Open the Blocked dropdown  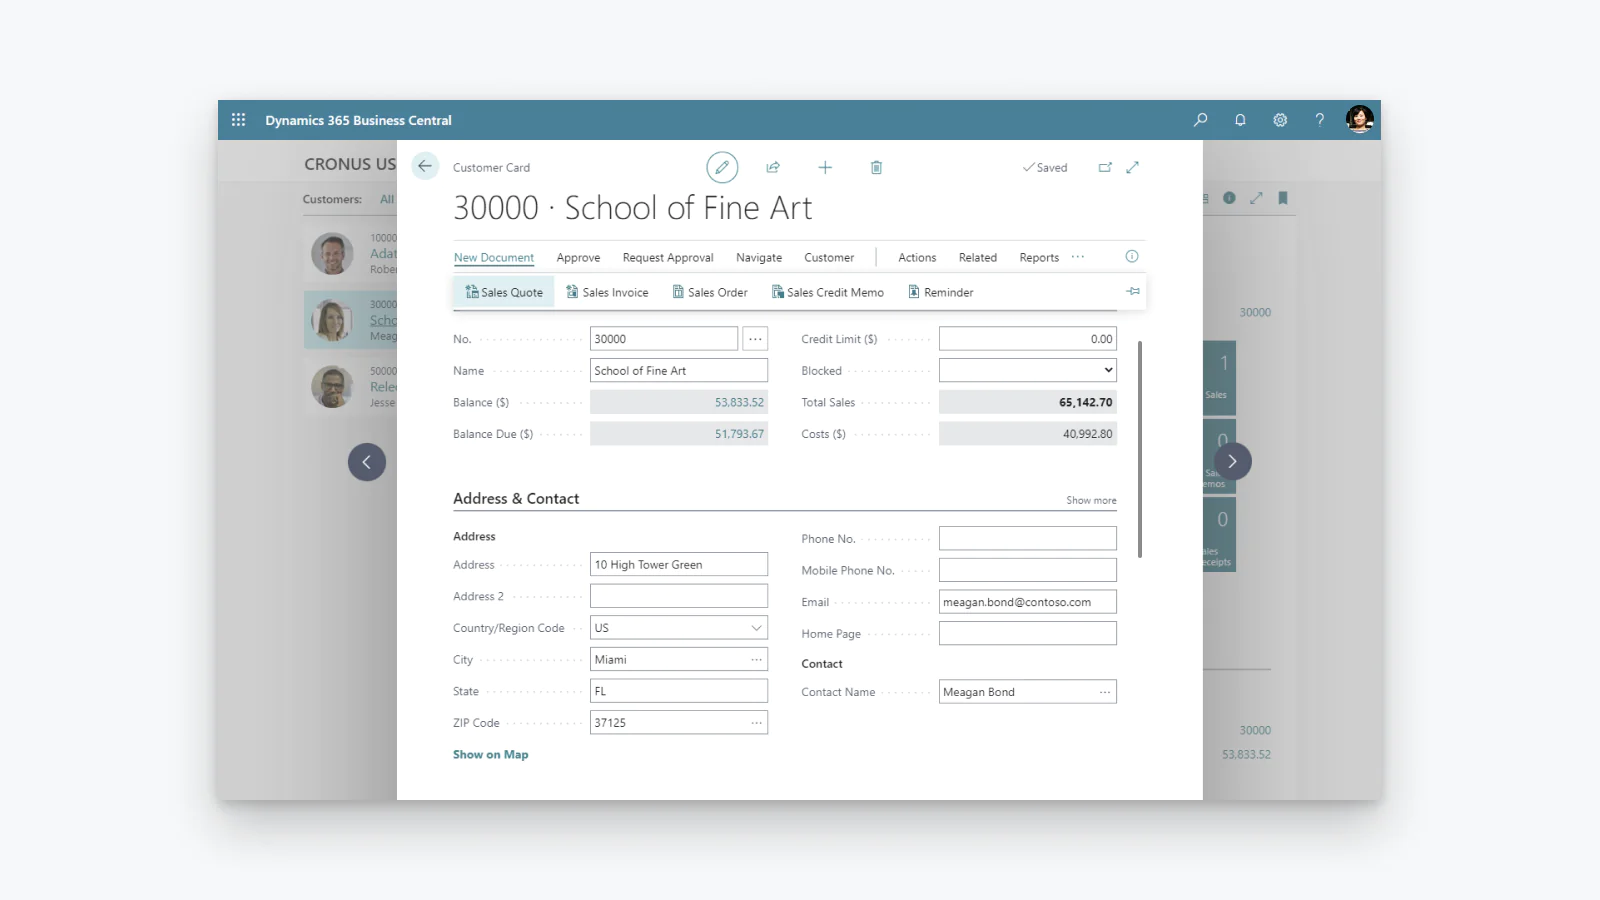[x=1108, y=370]
